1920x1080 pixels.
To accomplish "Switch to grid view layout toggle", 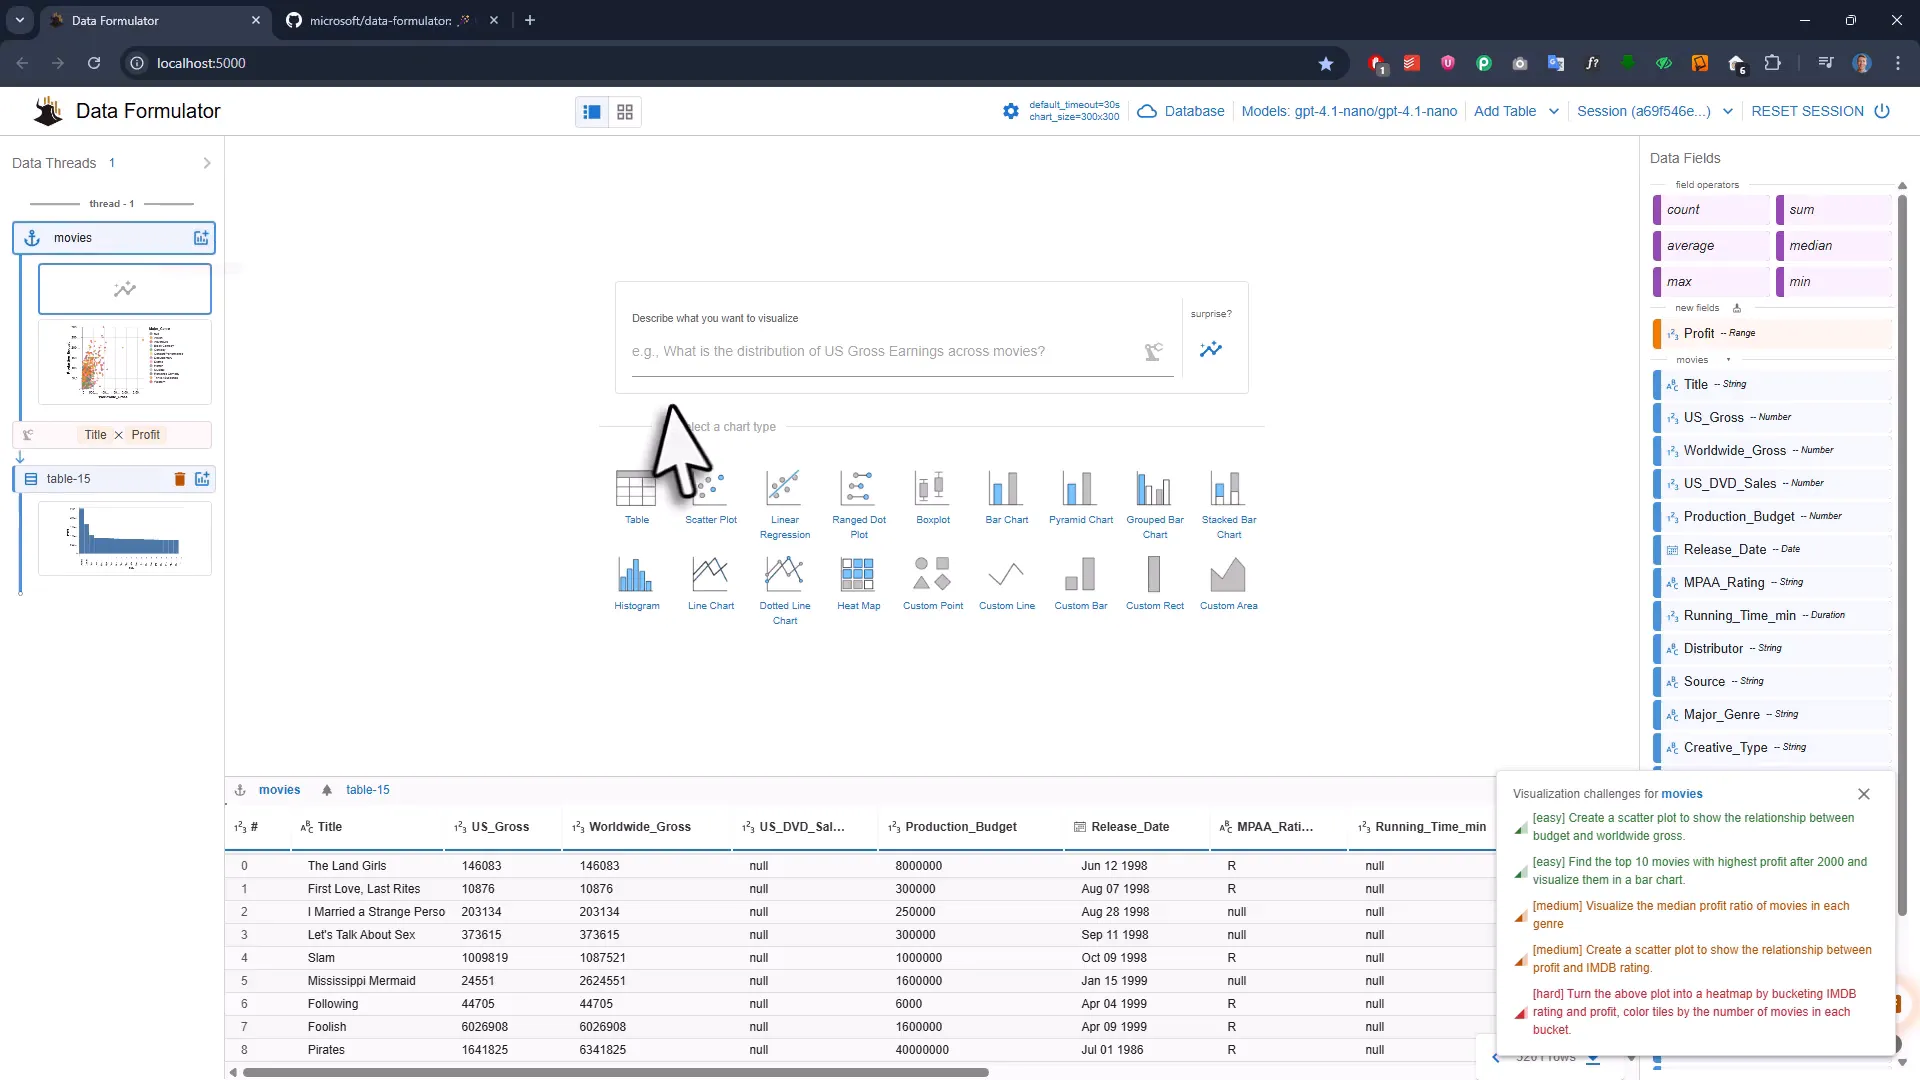I will click(x=625, y=112).
